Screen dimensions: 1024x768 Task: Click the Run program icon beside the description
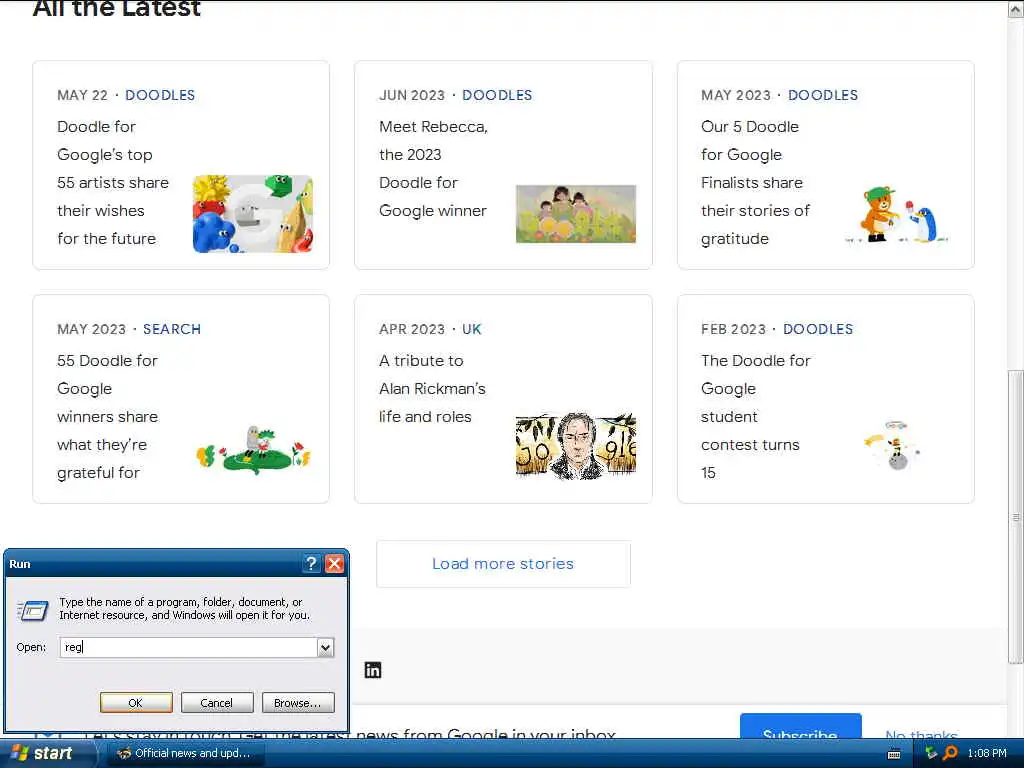(x=33, y=610)
